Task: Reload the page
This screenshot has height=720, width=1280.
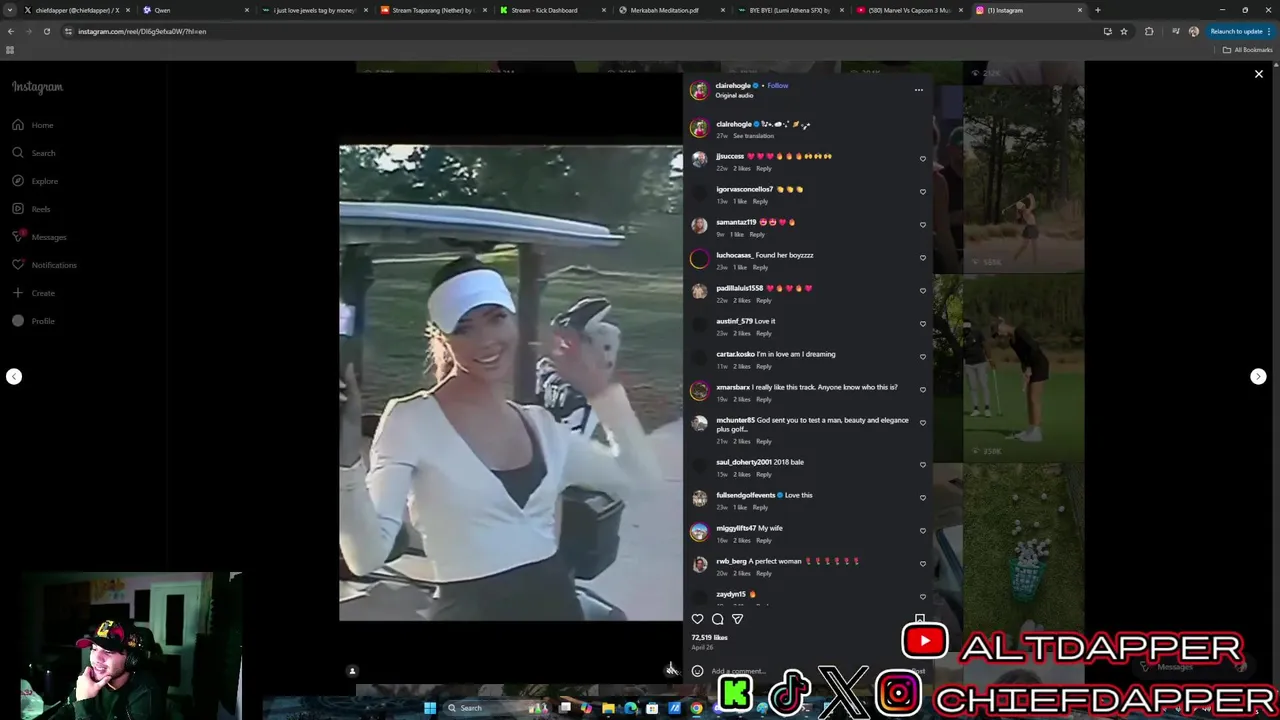Action: pyautogui.click(x=46, y=31)
